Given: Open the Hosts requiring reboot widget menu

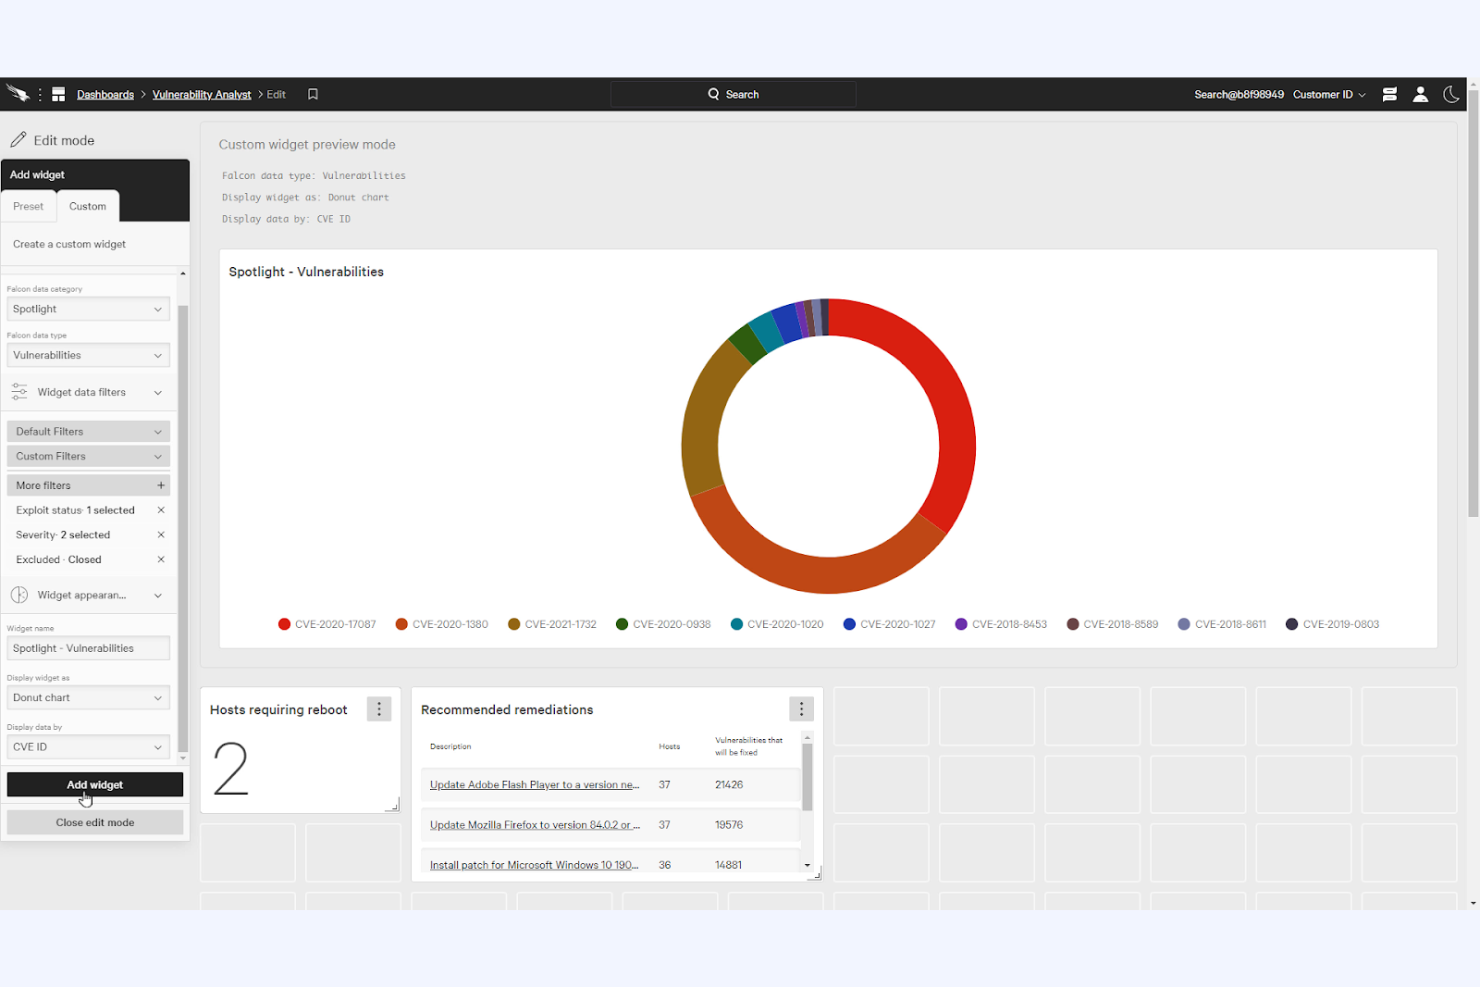Looking at the screenshot, I should coord(378,708).
